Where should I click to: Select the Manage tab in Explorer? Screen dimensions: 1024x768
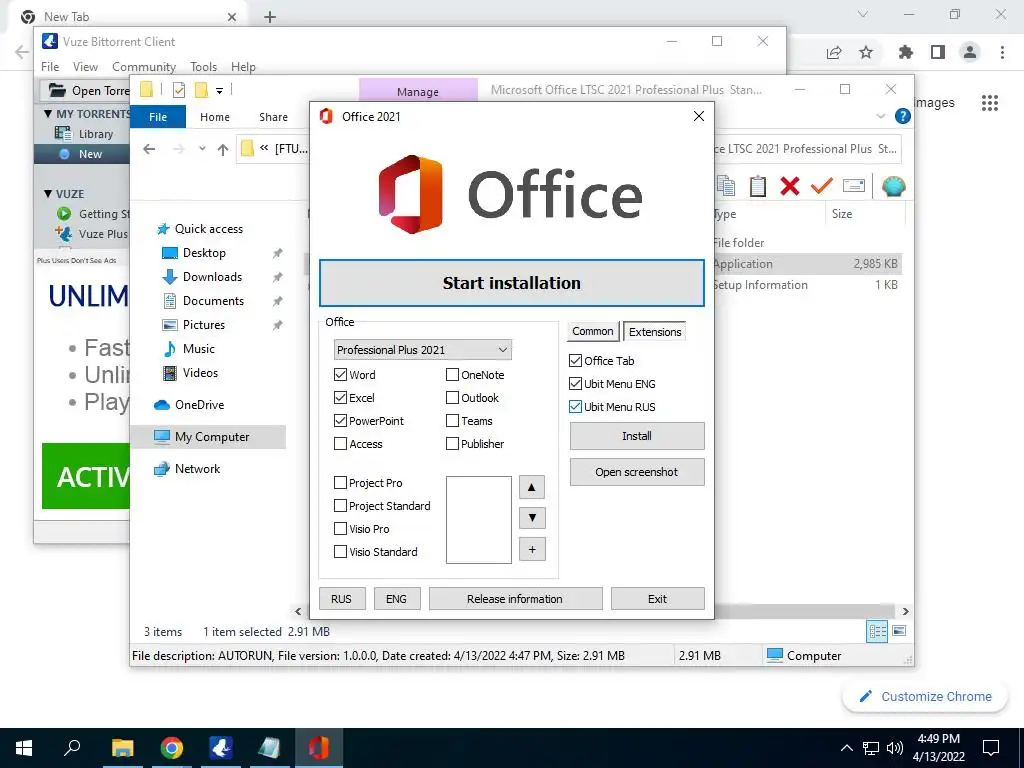coord(418,91)
